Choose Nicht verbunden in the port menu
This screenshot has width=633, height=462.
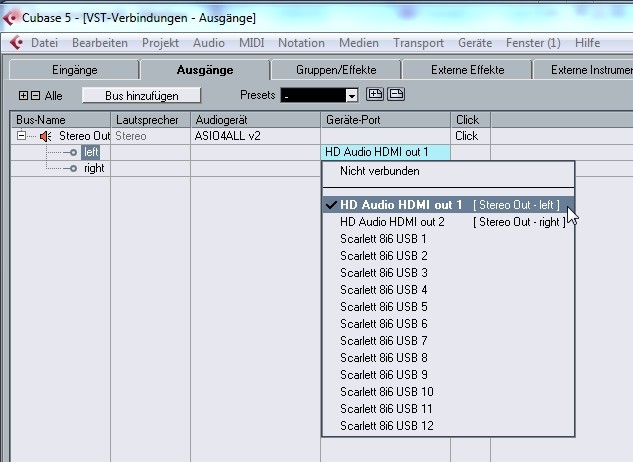pos(448,171)
